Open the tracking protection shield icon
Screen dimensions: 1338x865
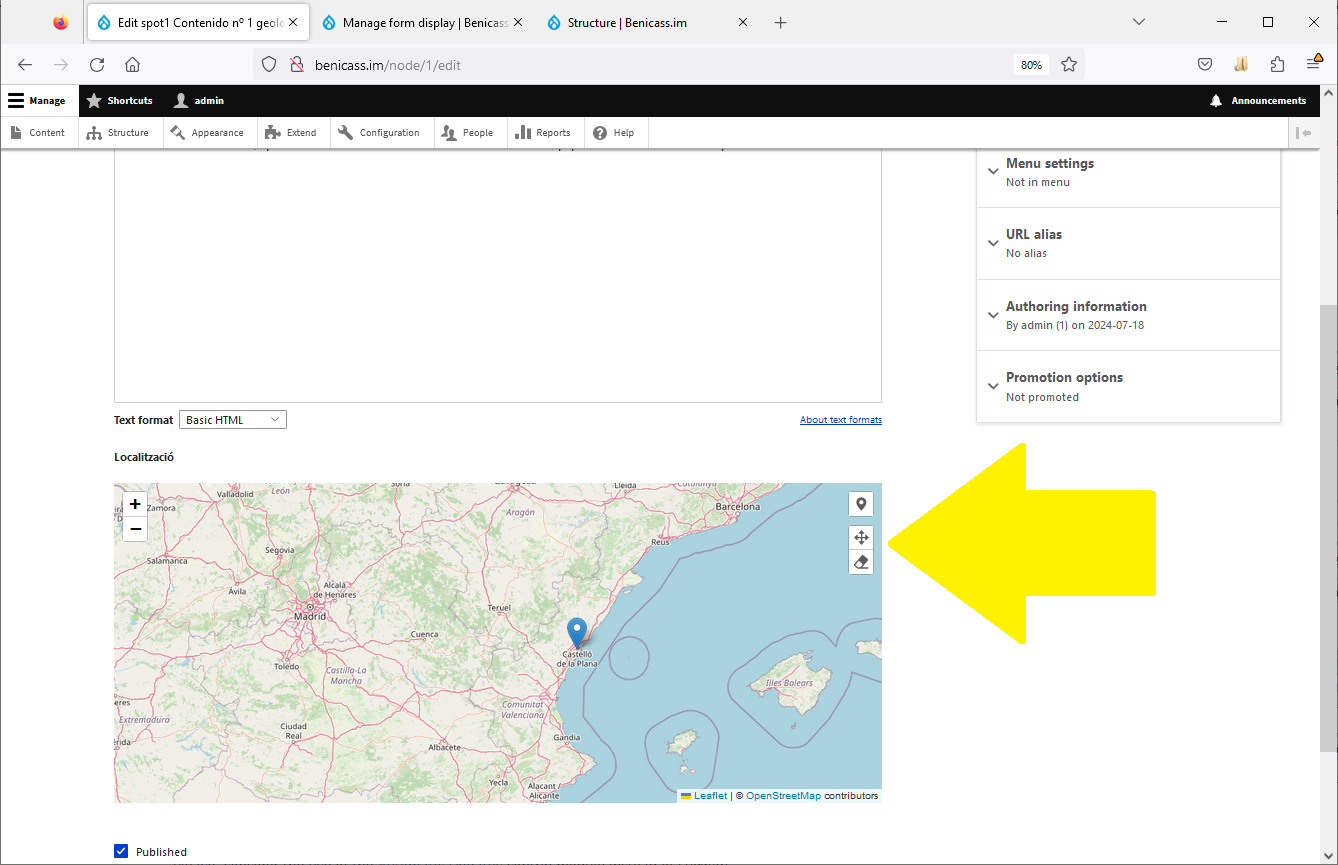tap(268, 64)
